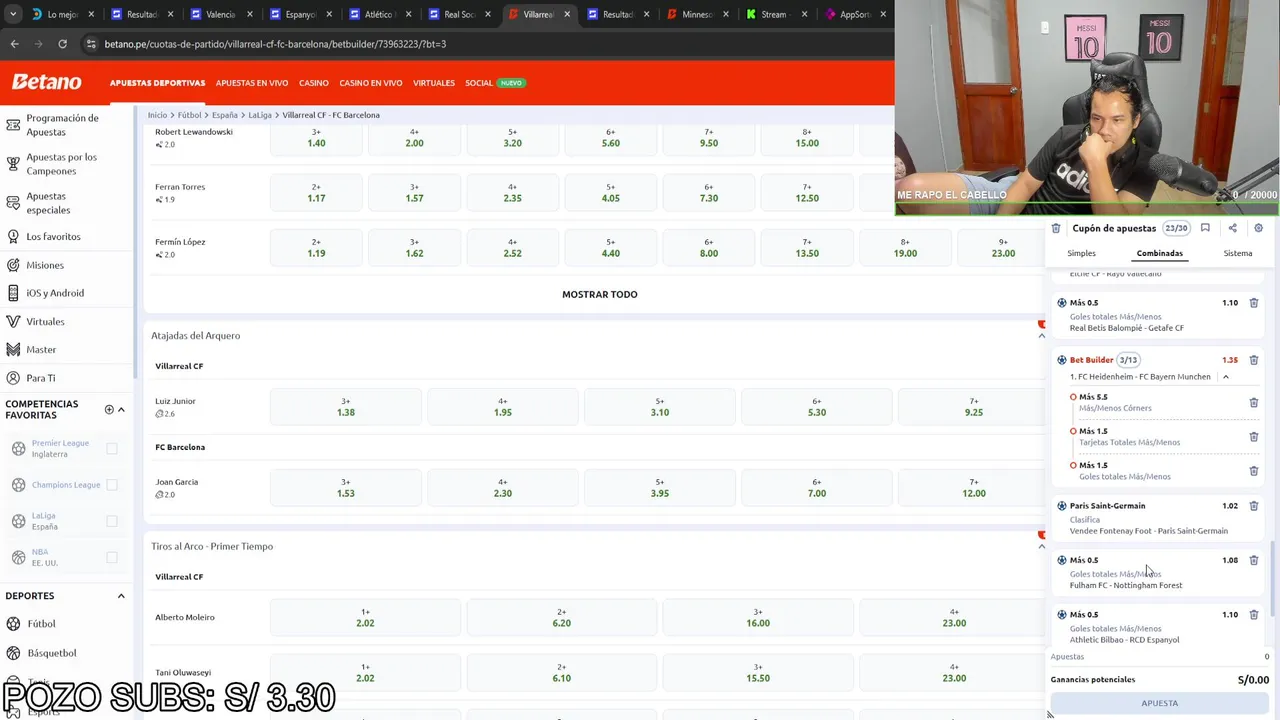Delete the Paris Saint-Germain selection
The width and height of the screenshot is (1280, 720).
tap(1253, 506)
